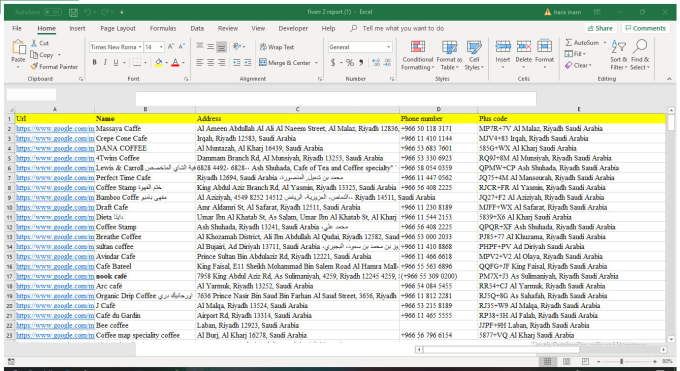Increase font size with the larger A icon
Screen dimensions: 680x371
click(171, 46)
